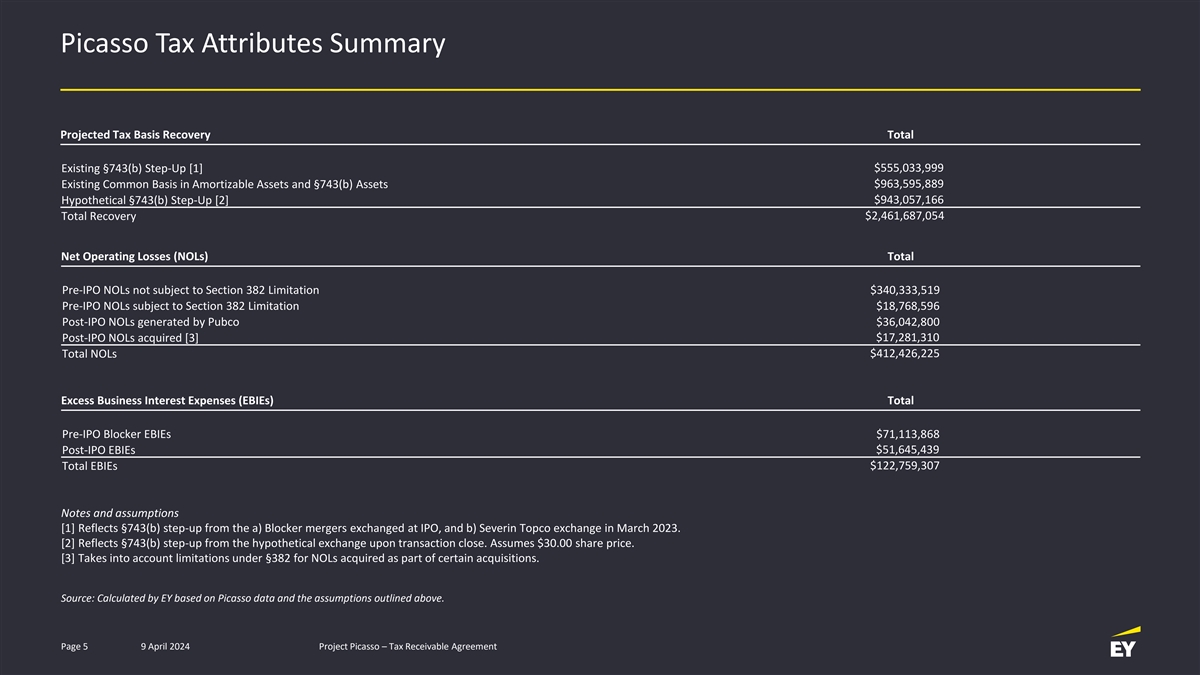Click the Notes and assumptions heading
The height and width of the screenshot is (675, 1200).
pos(120,513)
